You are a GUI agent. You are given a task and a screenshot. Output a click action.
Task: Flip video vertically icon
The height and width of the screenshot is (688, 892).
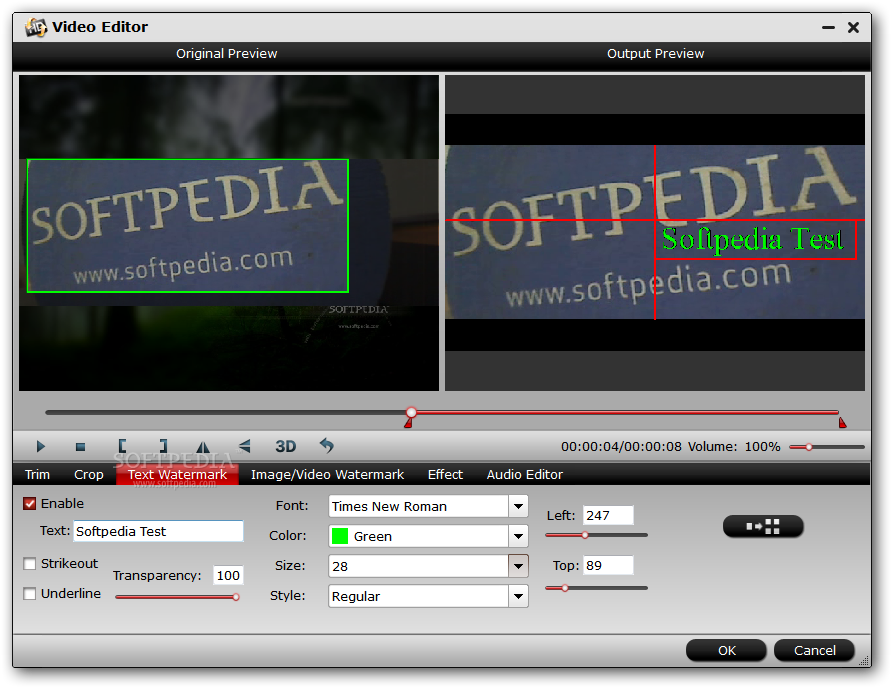click(245, 446)
